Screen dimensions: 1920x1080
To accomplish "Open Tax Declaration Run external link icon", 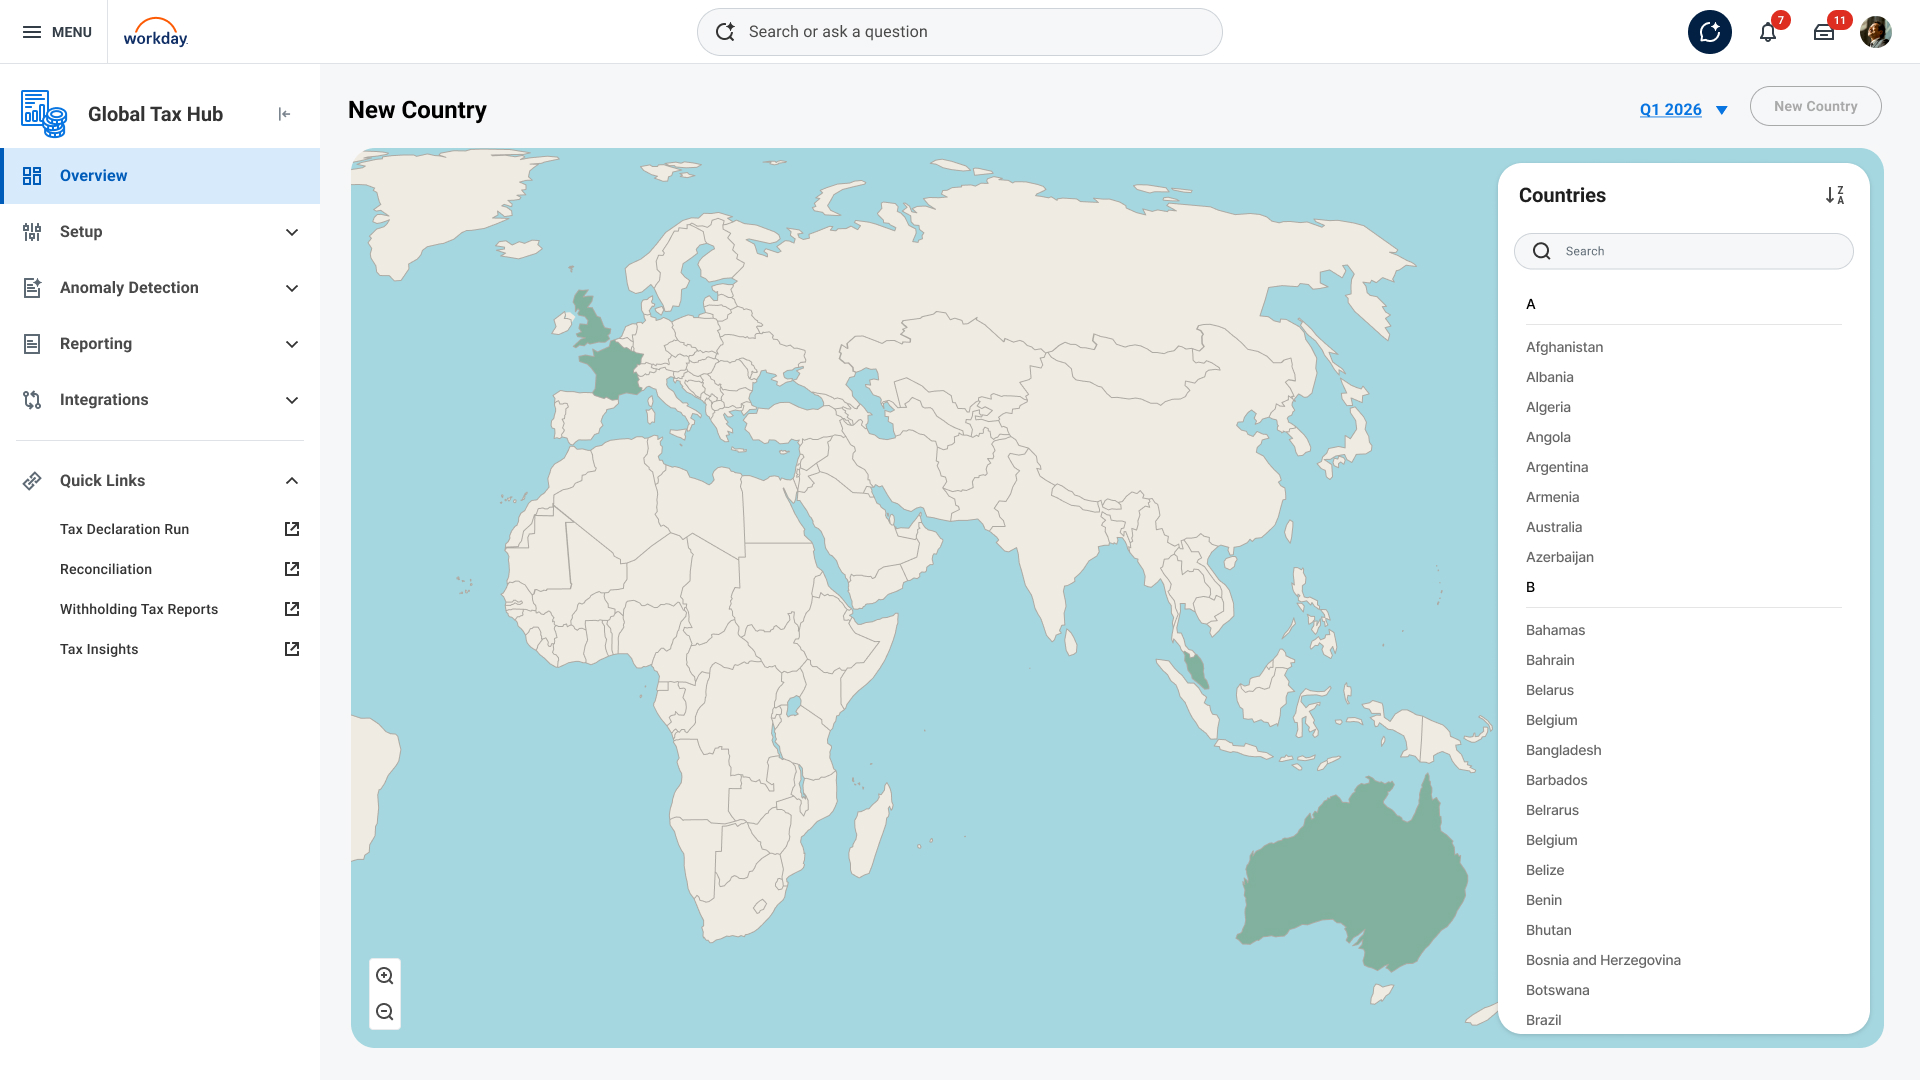I will pos(292,529).
